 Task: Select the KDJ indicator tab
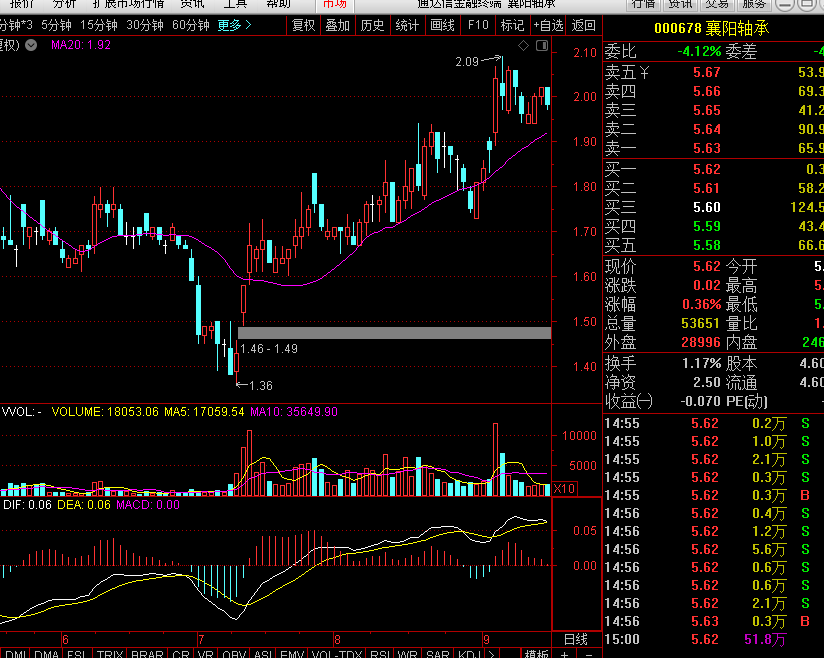point(469,654)
